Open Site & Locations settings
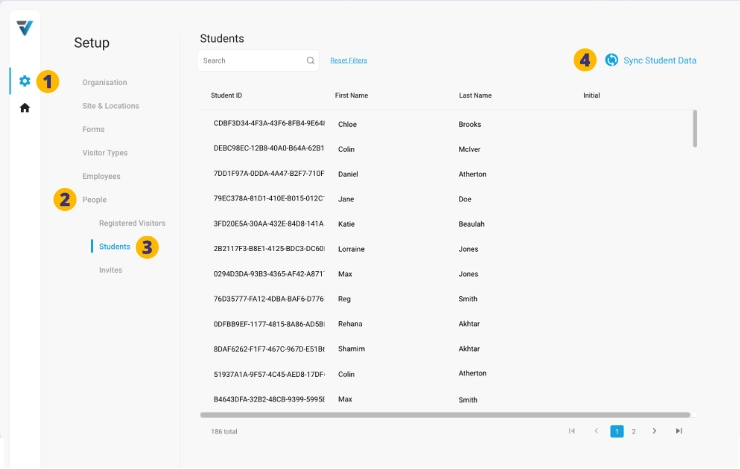This screenshot has width=740, height=469. (x=110, y=106)
